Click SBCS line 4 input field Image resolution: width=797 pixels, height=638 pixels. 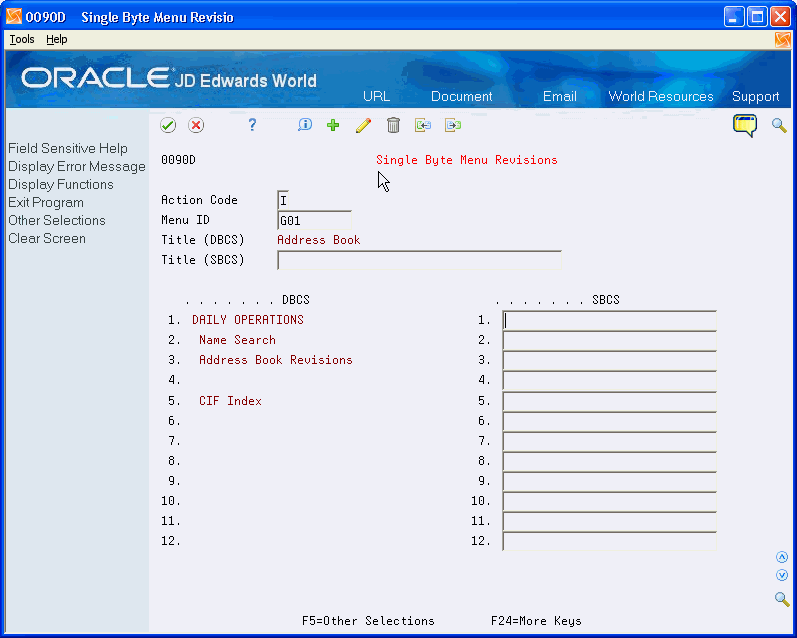[609, 381]
